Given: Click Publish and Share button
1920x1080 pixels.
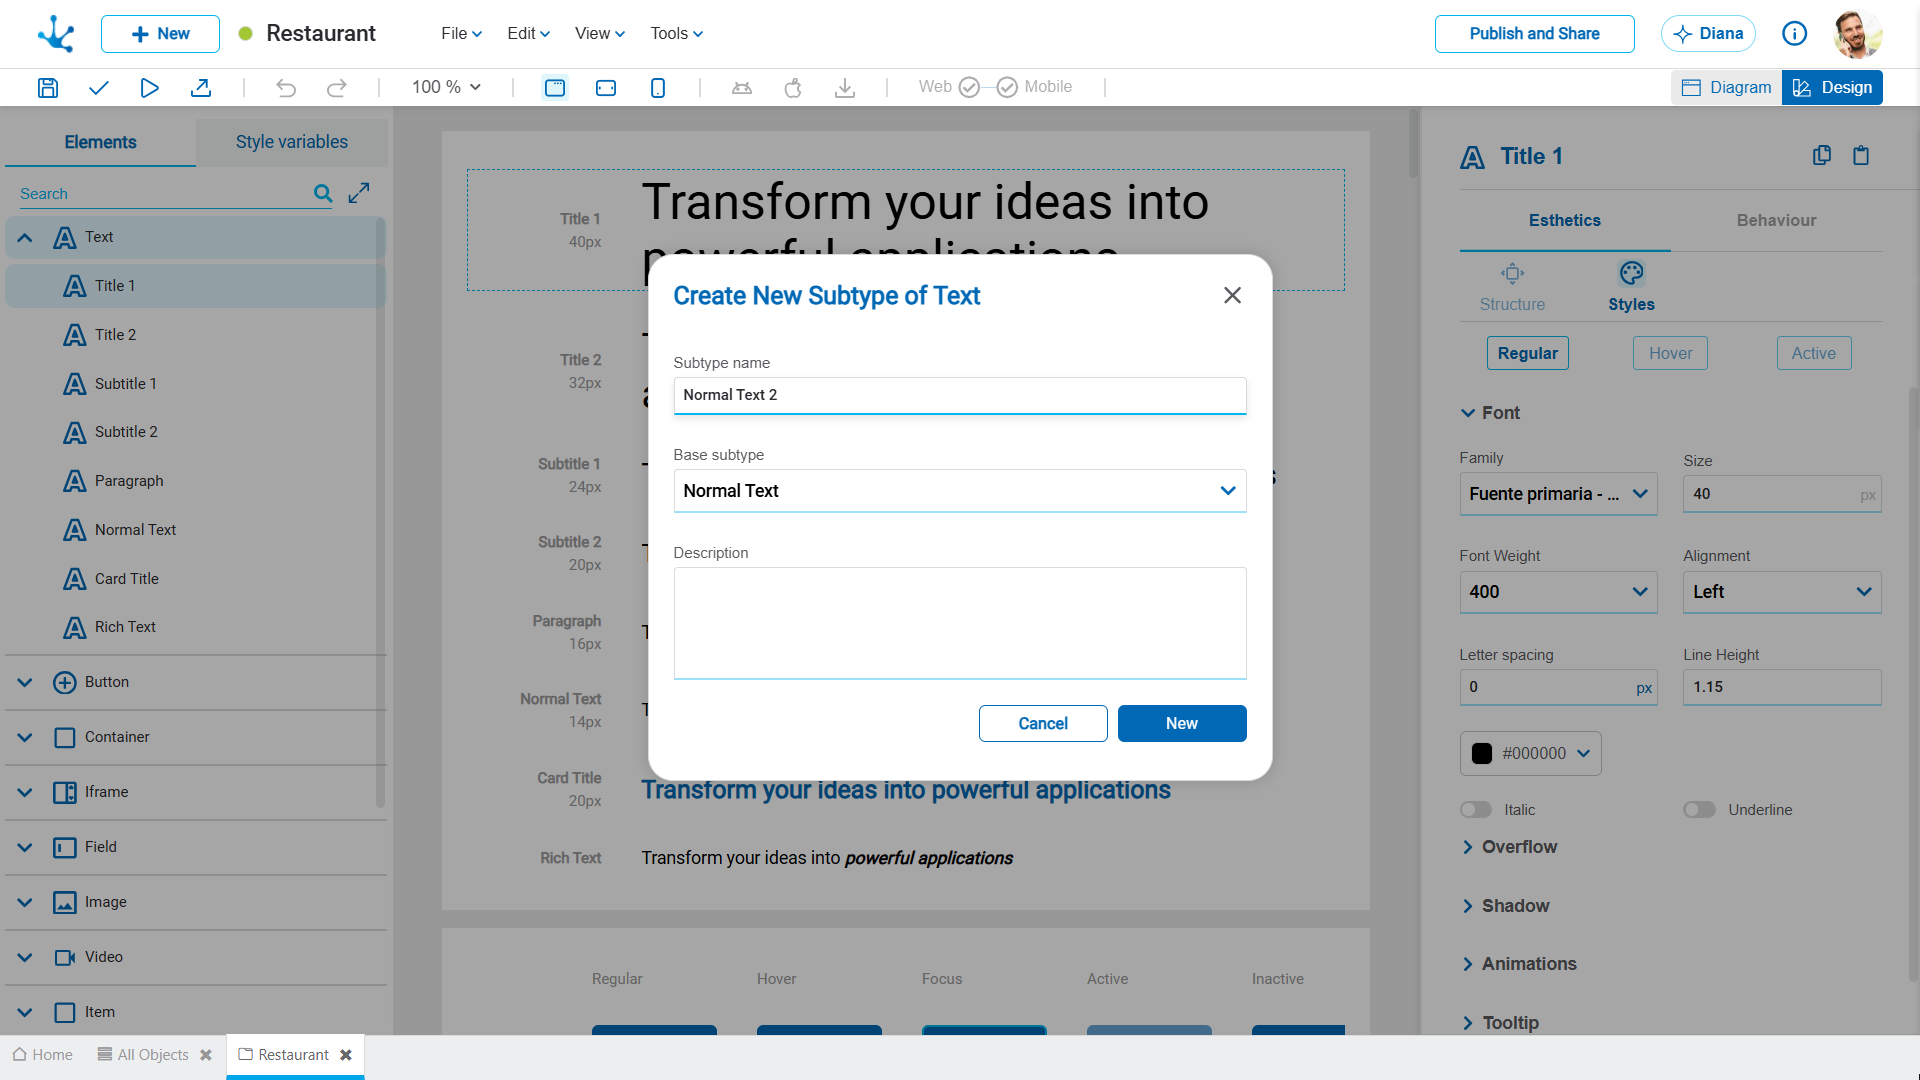Looking at the screenshot, I should tap(1535, 34).
